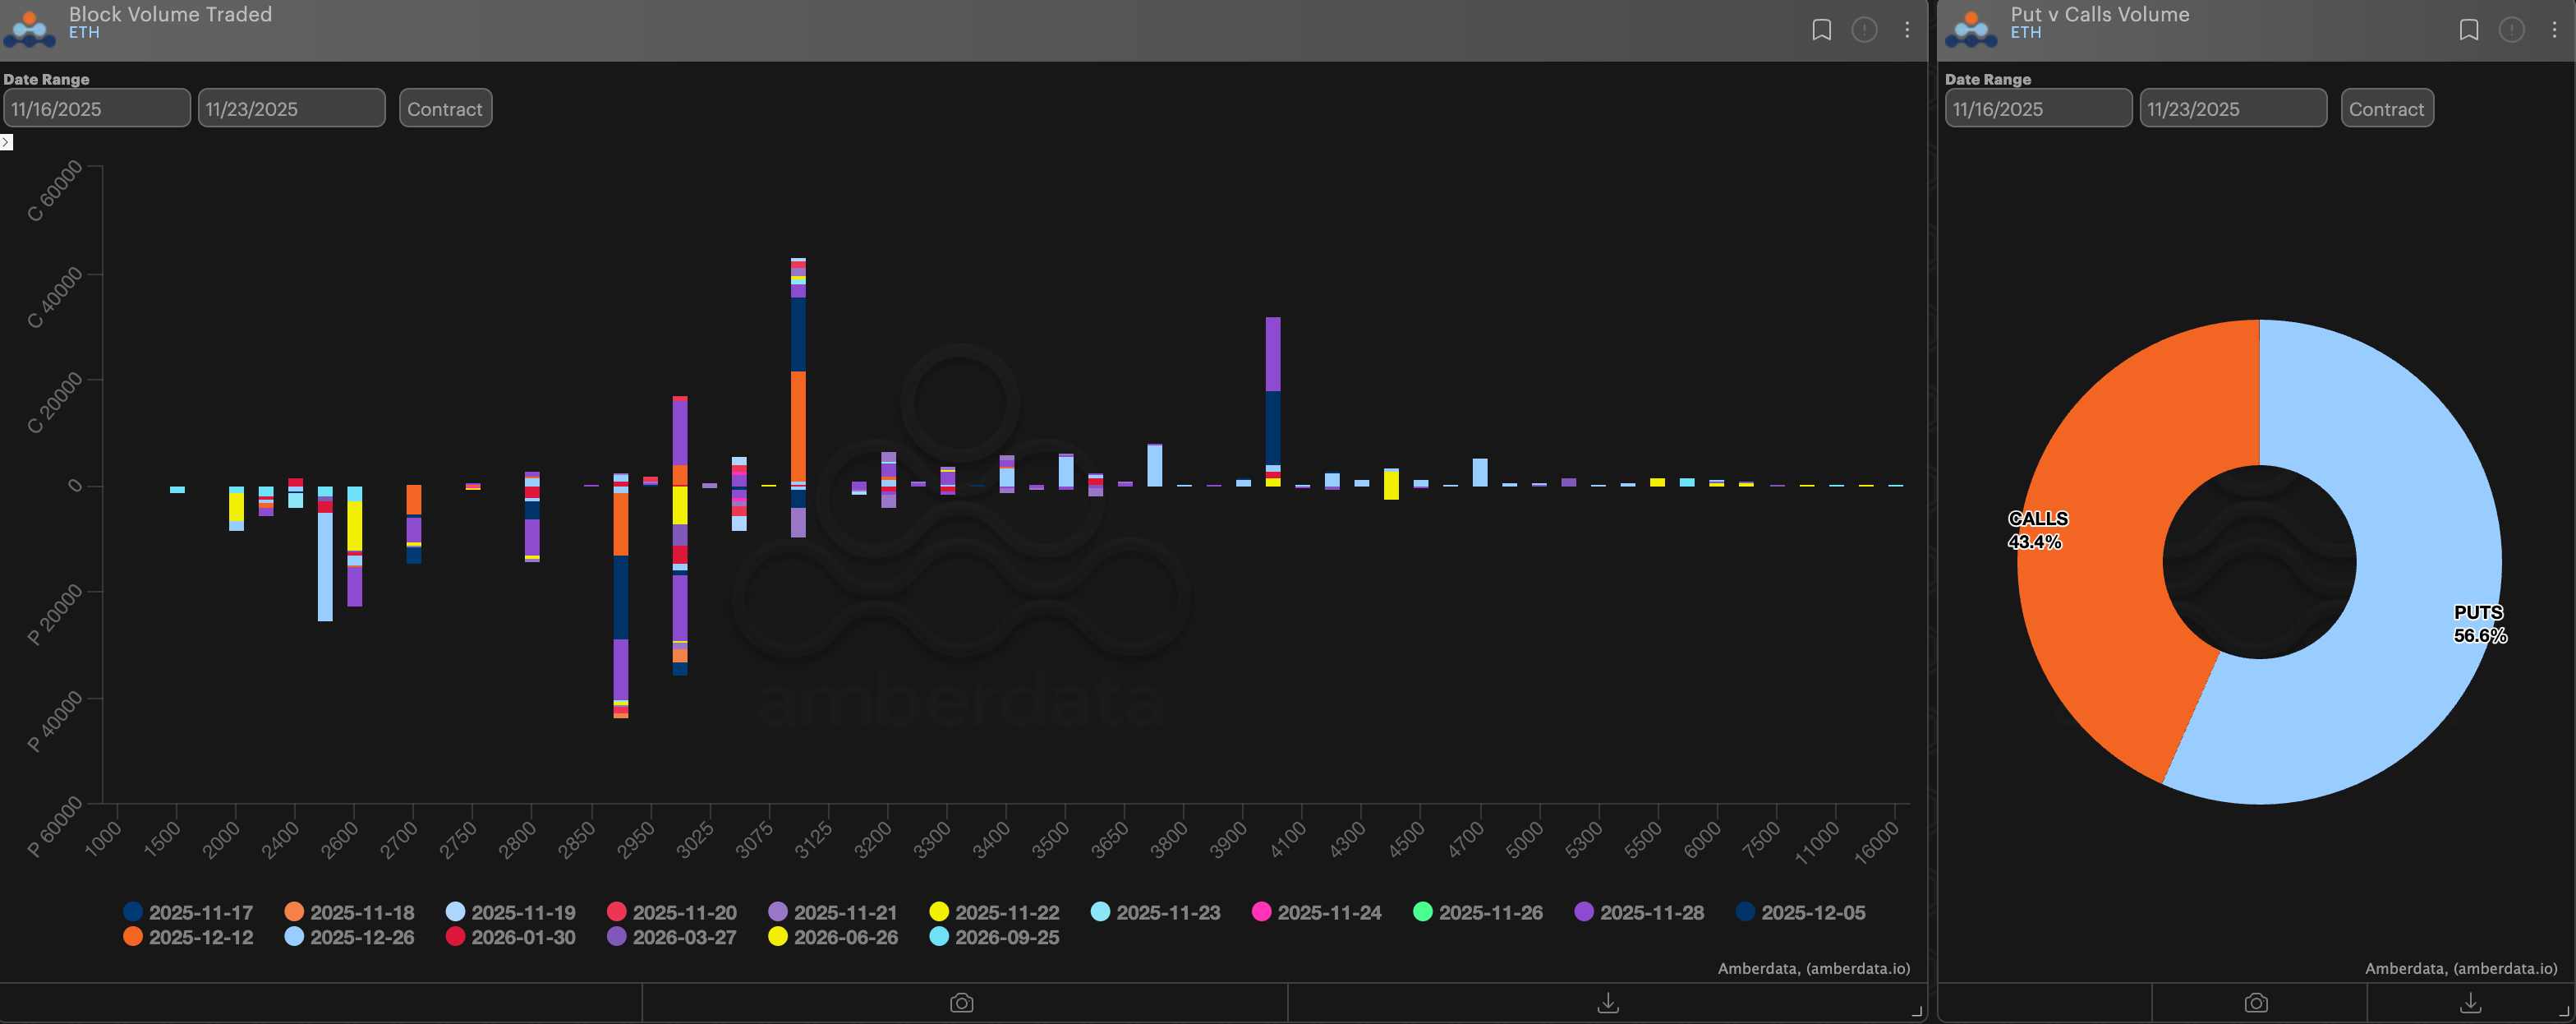Screen dimensions: 2576x1024
Task: Bookmark the Put v Calls Volume chart
Action: click(2468, 30)
